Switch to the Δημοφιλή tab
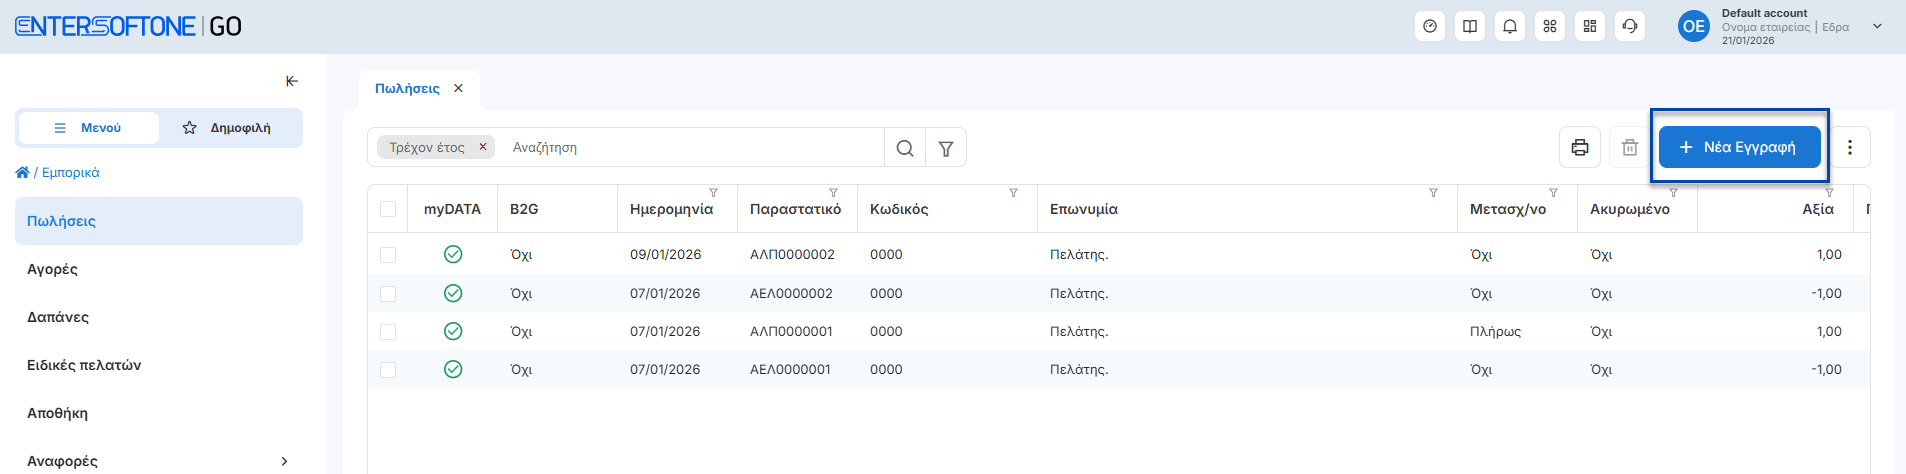 [228, 128]
